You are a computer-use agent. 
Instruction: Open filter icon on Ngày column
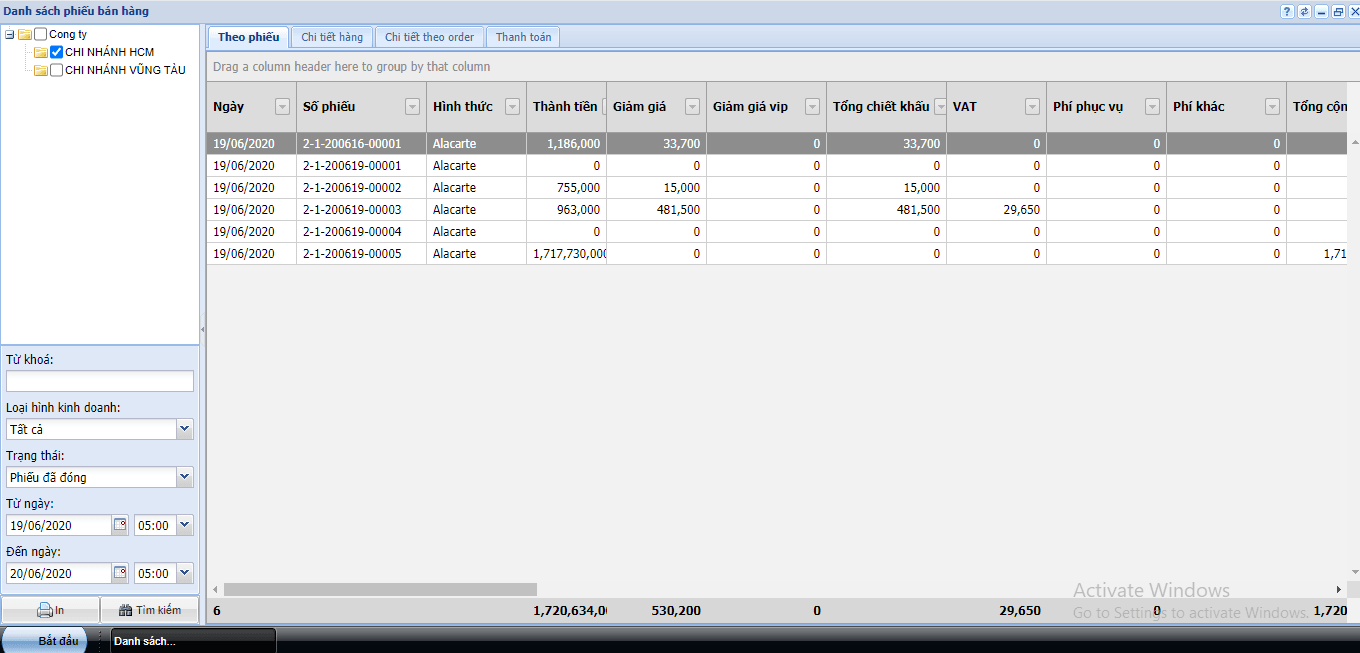point(282,107)
